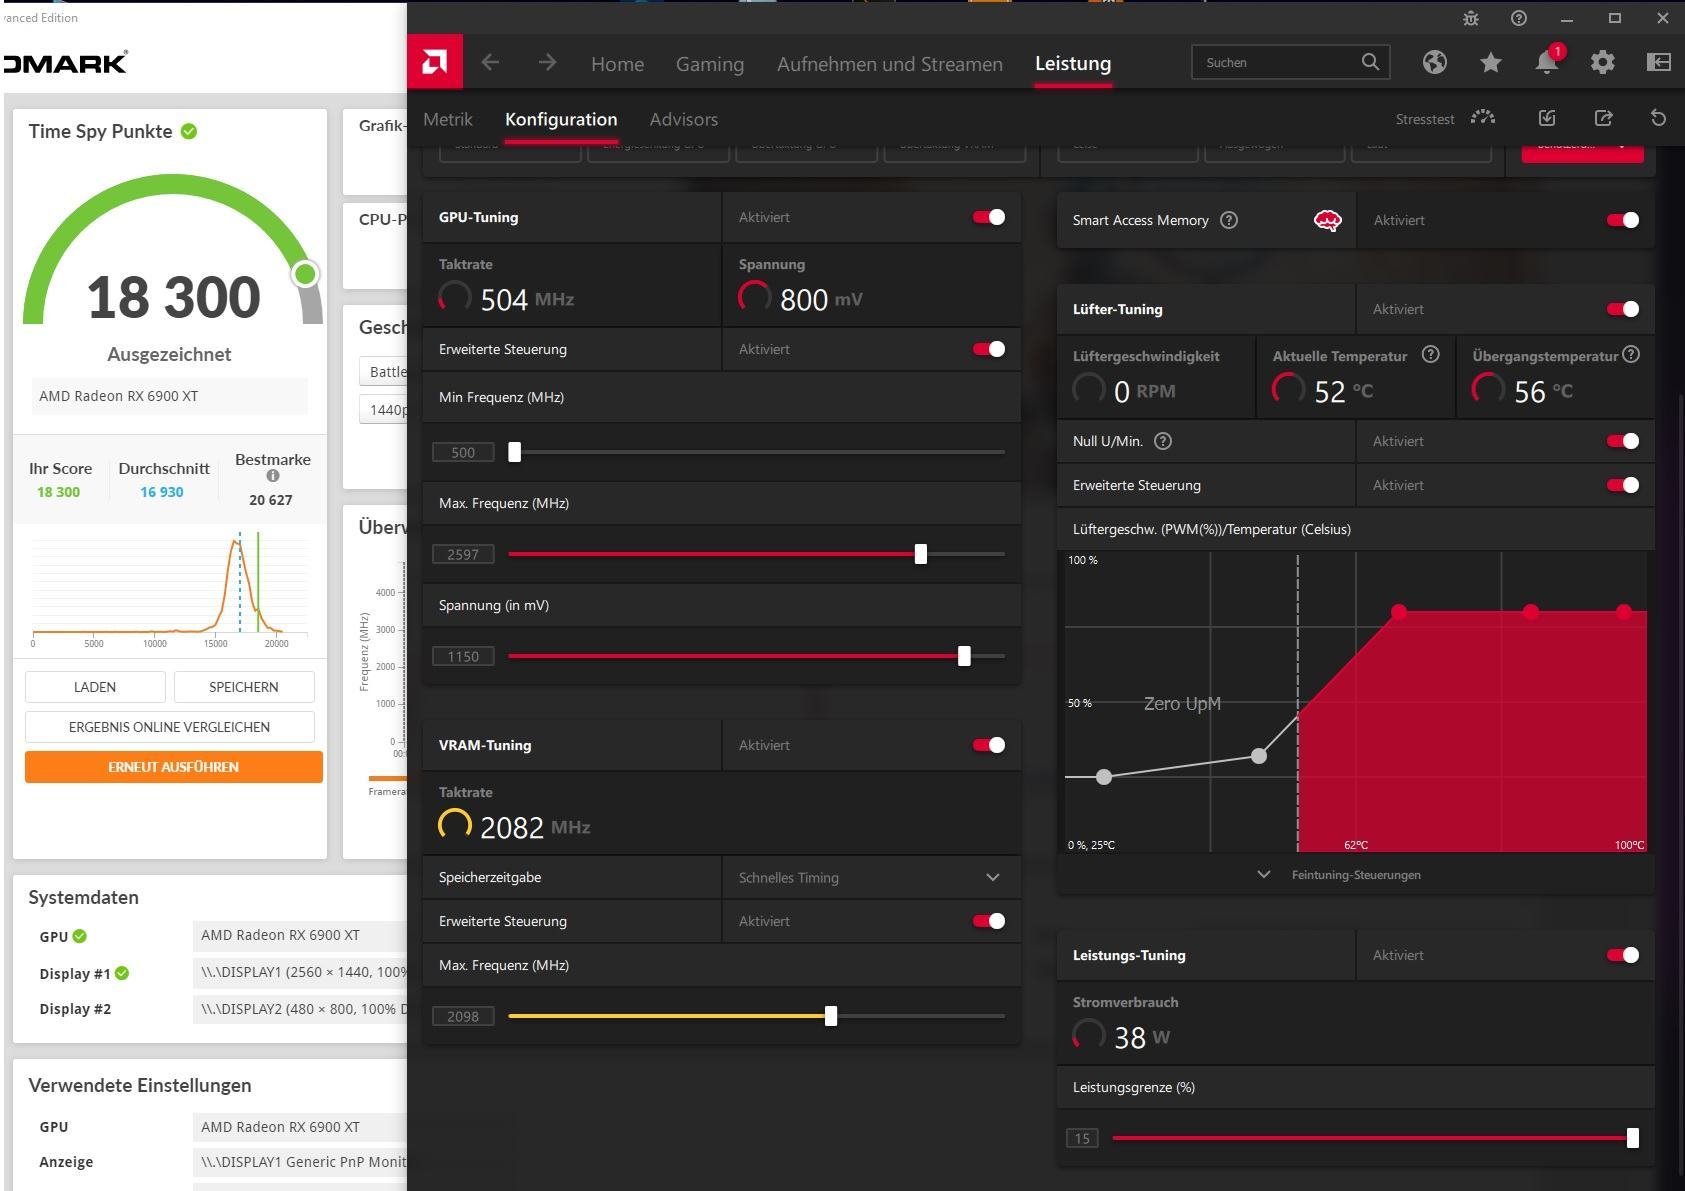Click ERGEBNIS ONLINE VERGLEICHEN button
Viewport: 1685px width, 1191px height.
point(169,727)
